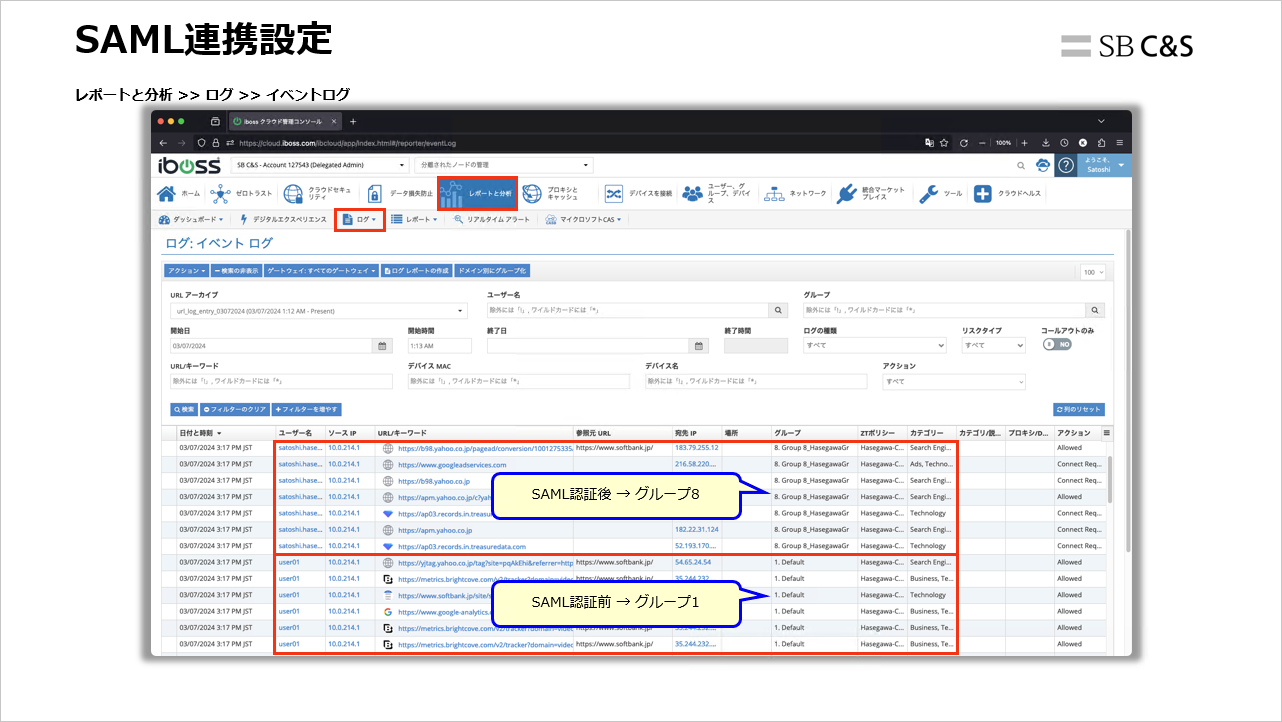
Task: Open ユーザー、グループ、デバイス section
Action: click(716, 194)
